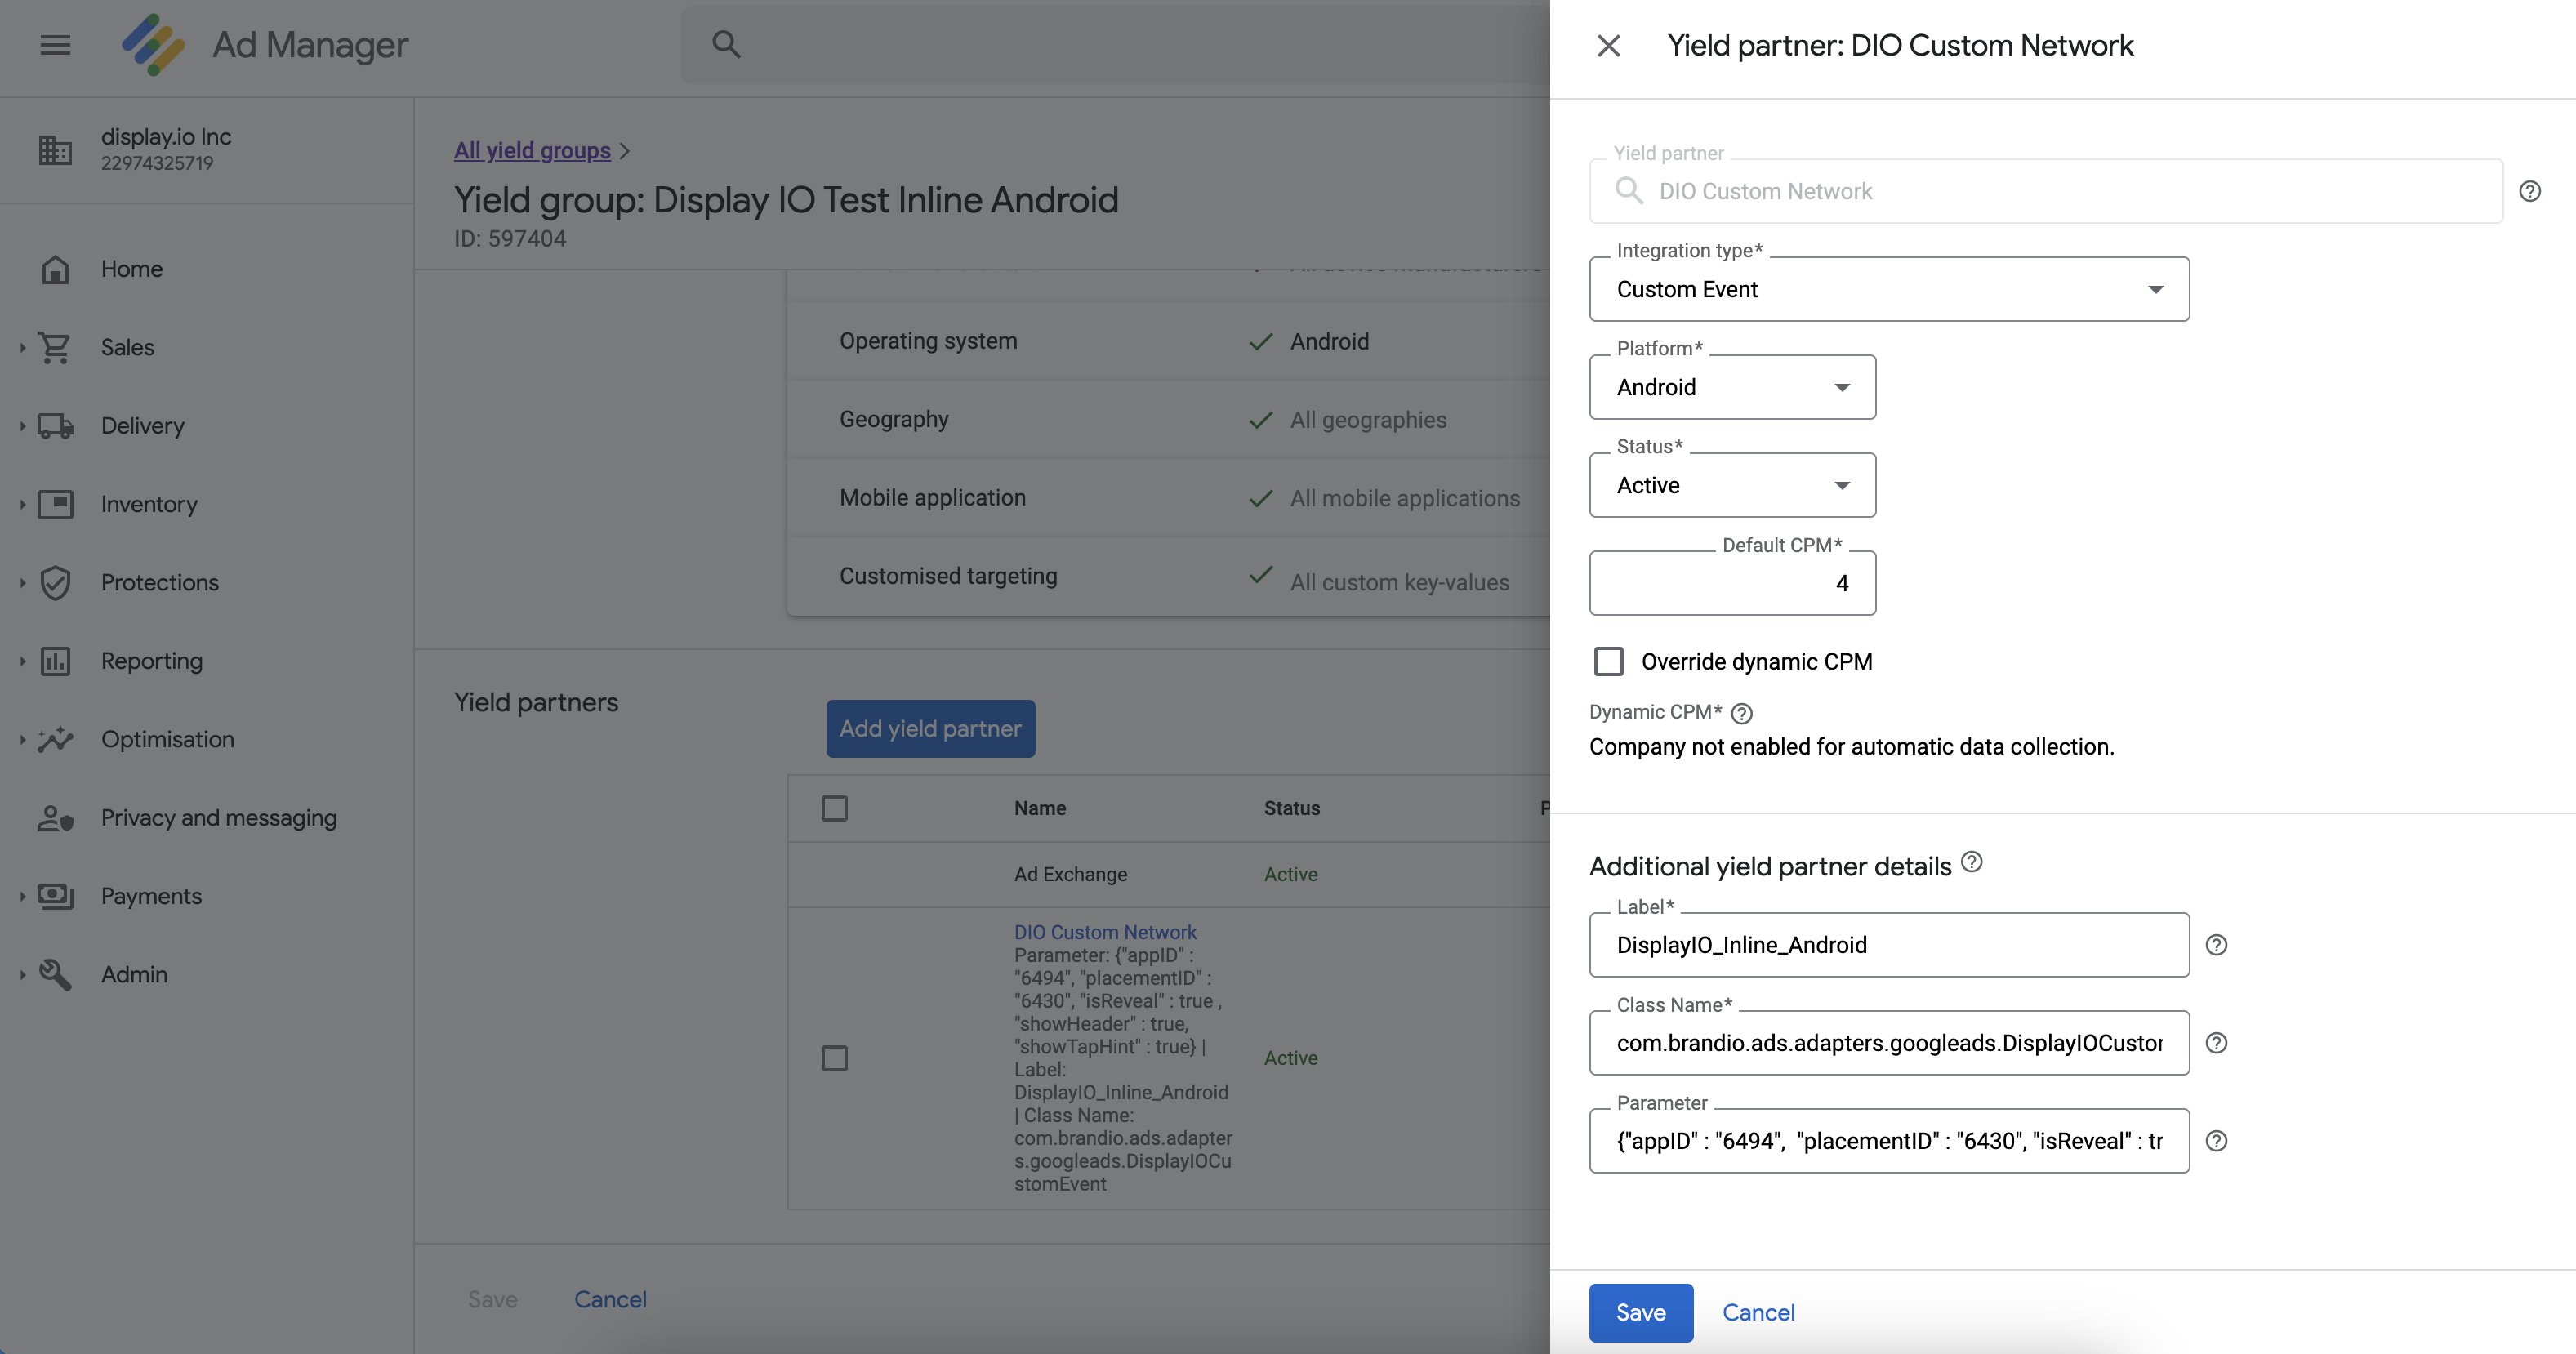Screen dimensions: 2576x1354
Task: Click the Status column header
Action: pyautogui.click(x=1292, y=808)
